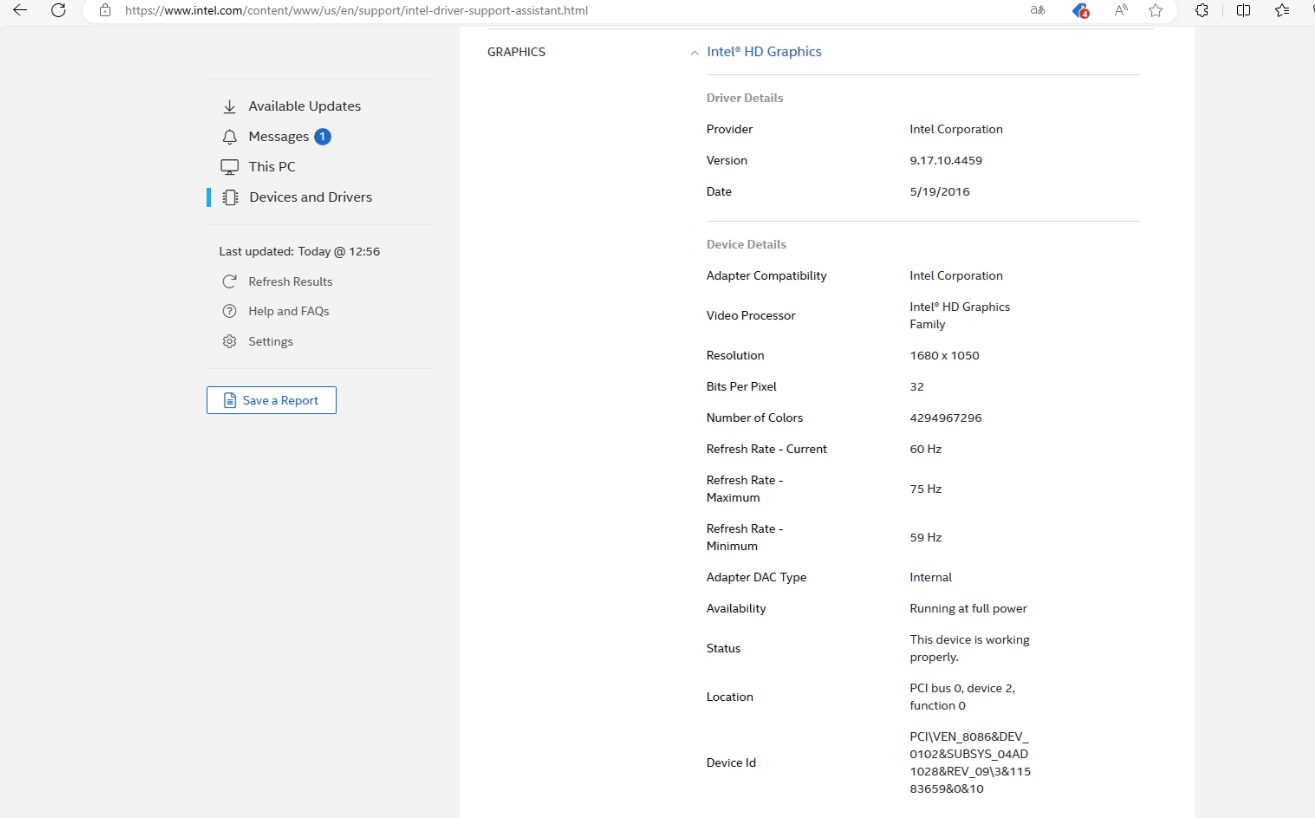This screenshot has width=1315, height=818.
Task: Click the document icon on Save a Report
Action: 230,400
